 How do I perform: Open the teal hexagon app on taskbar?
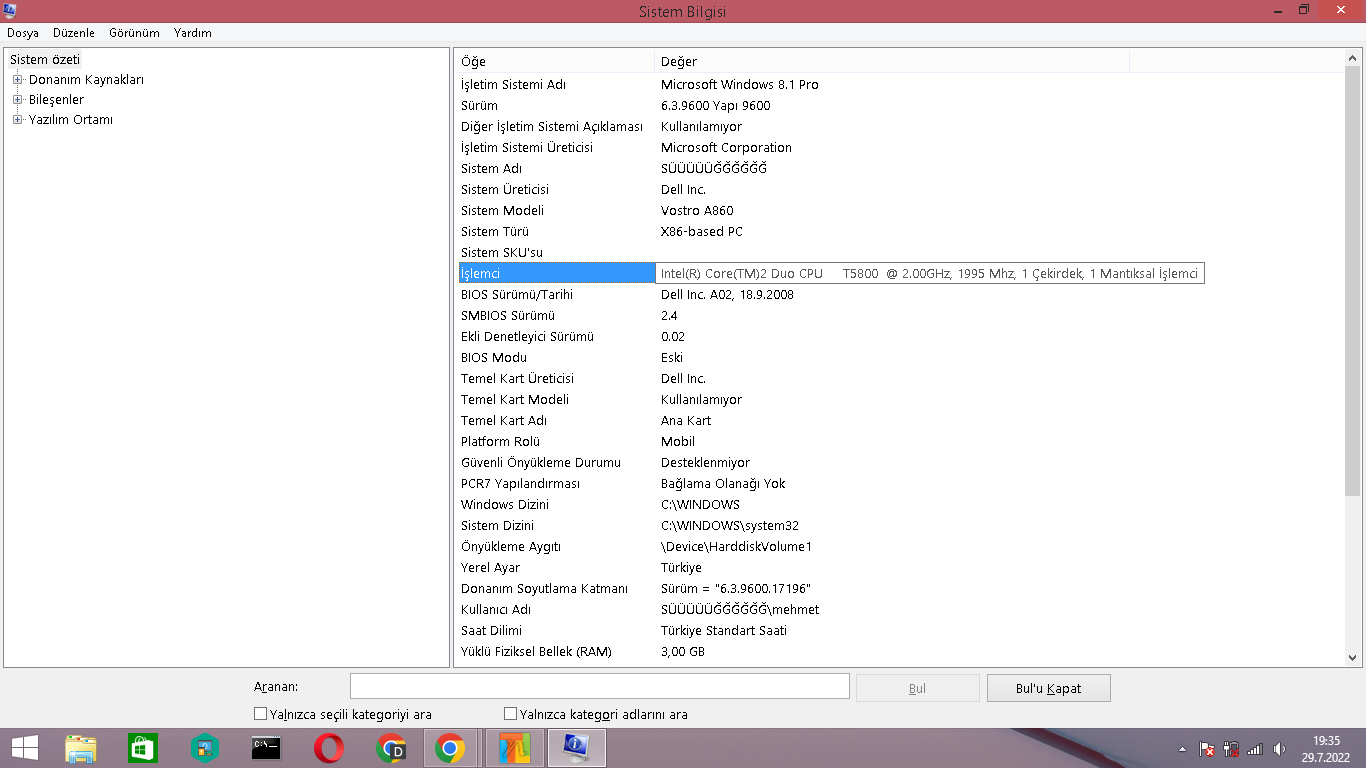205,748
